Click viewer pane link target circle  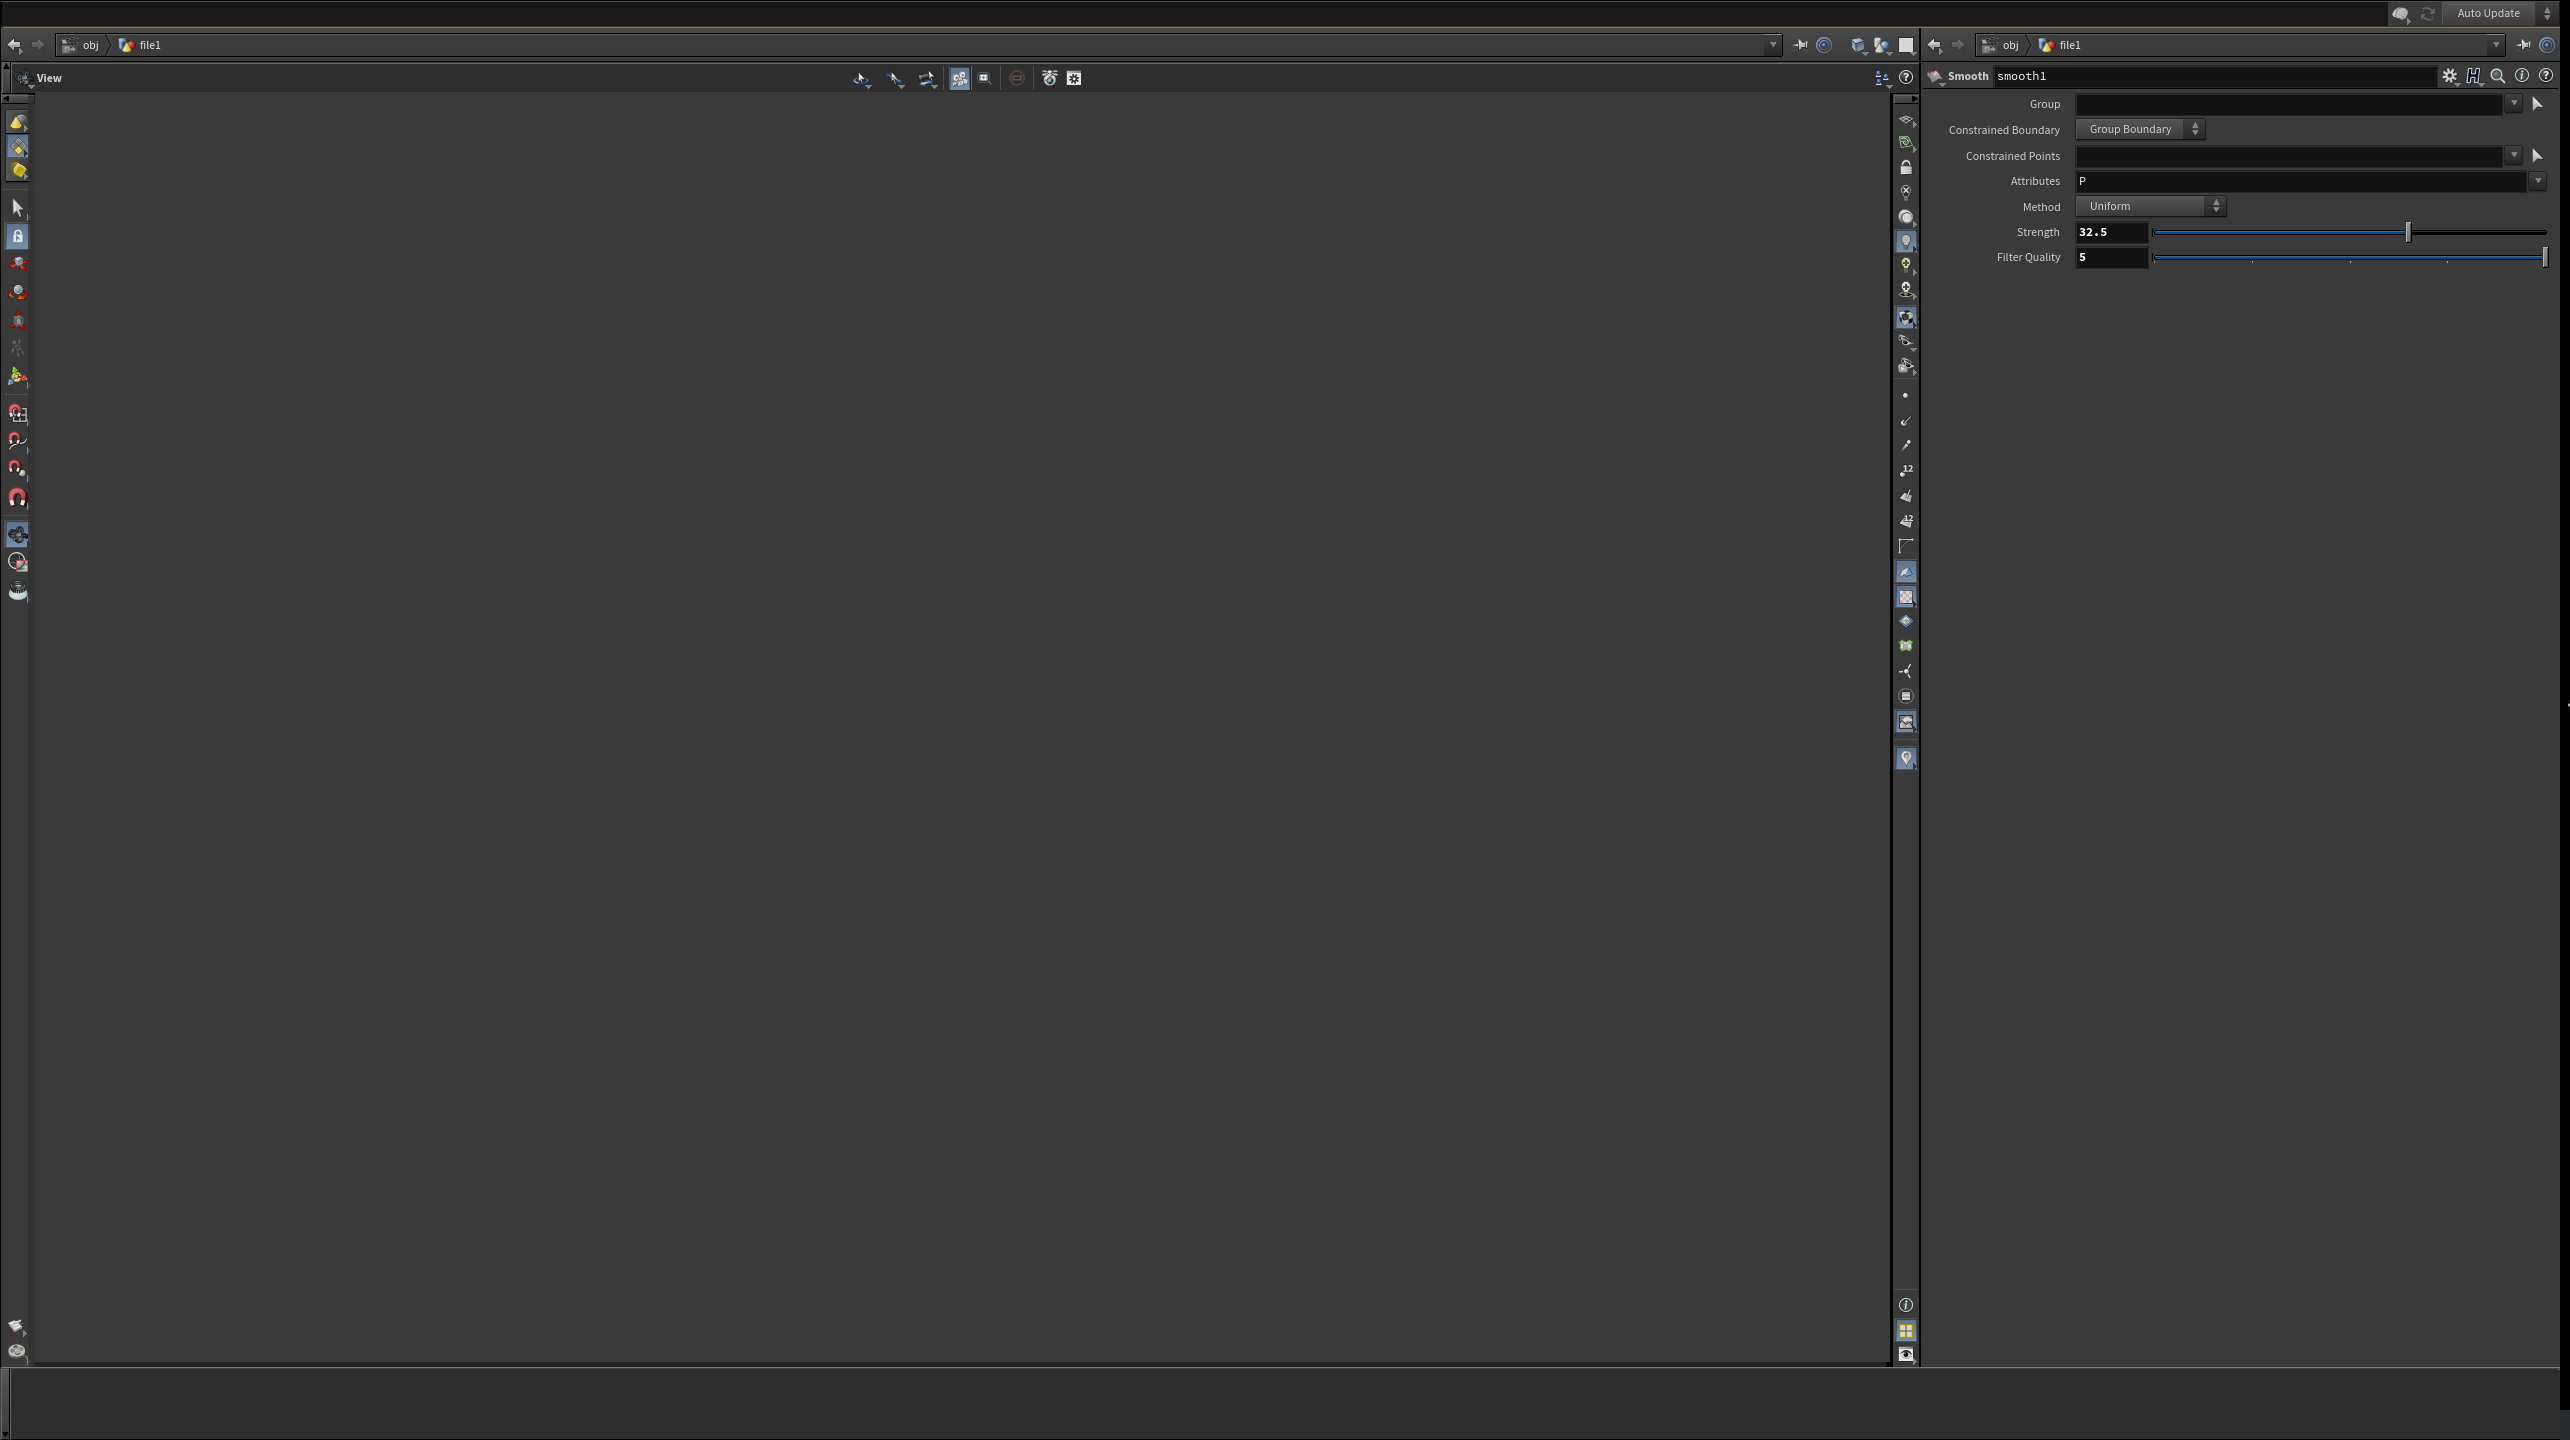(x=1824, y=45)
